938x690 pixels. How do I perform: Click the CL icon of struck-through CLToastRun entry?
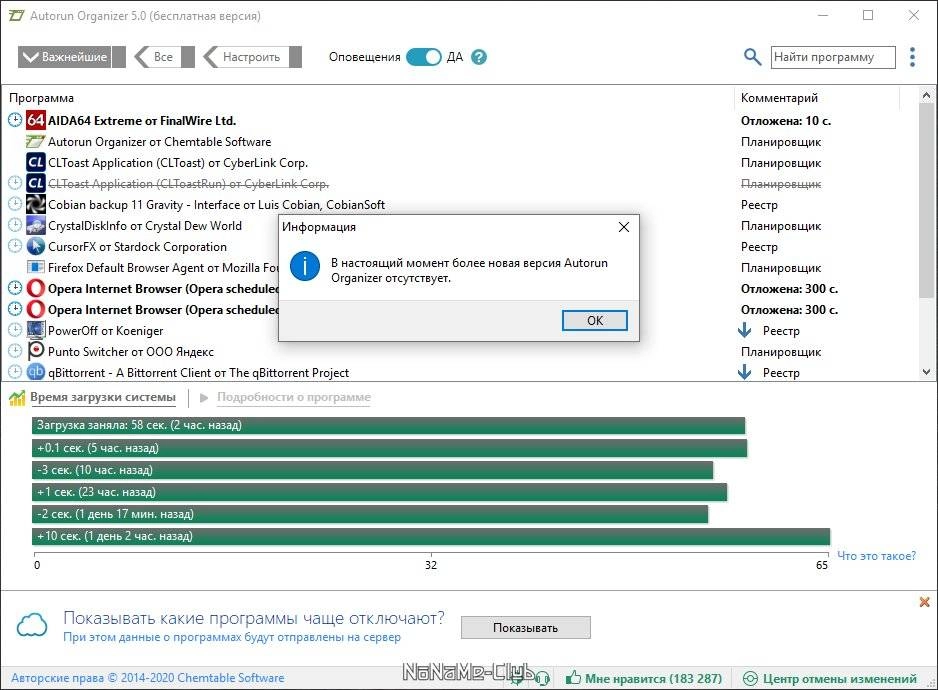click(x=35, y=183)
